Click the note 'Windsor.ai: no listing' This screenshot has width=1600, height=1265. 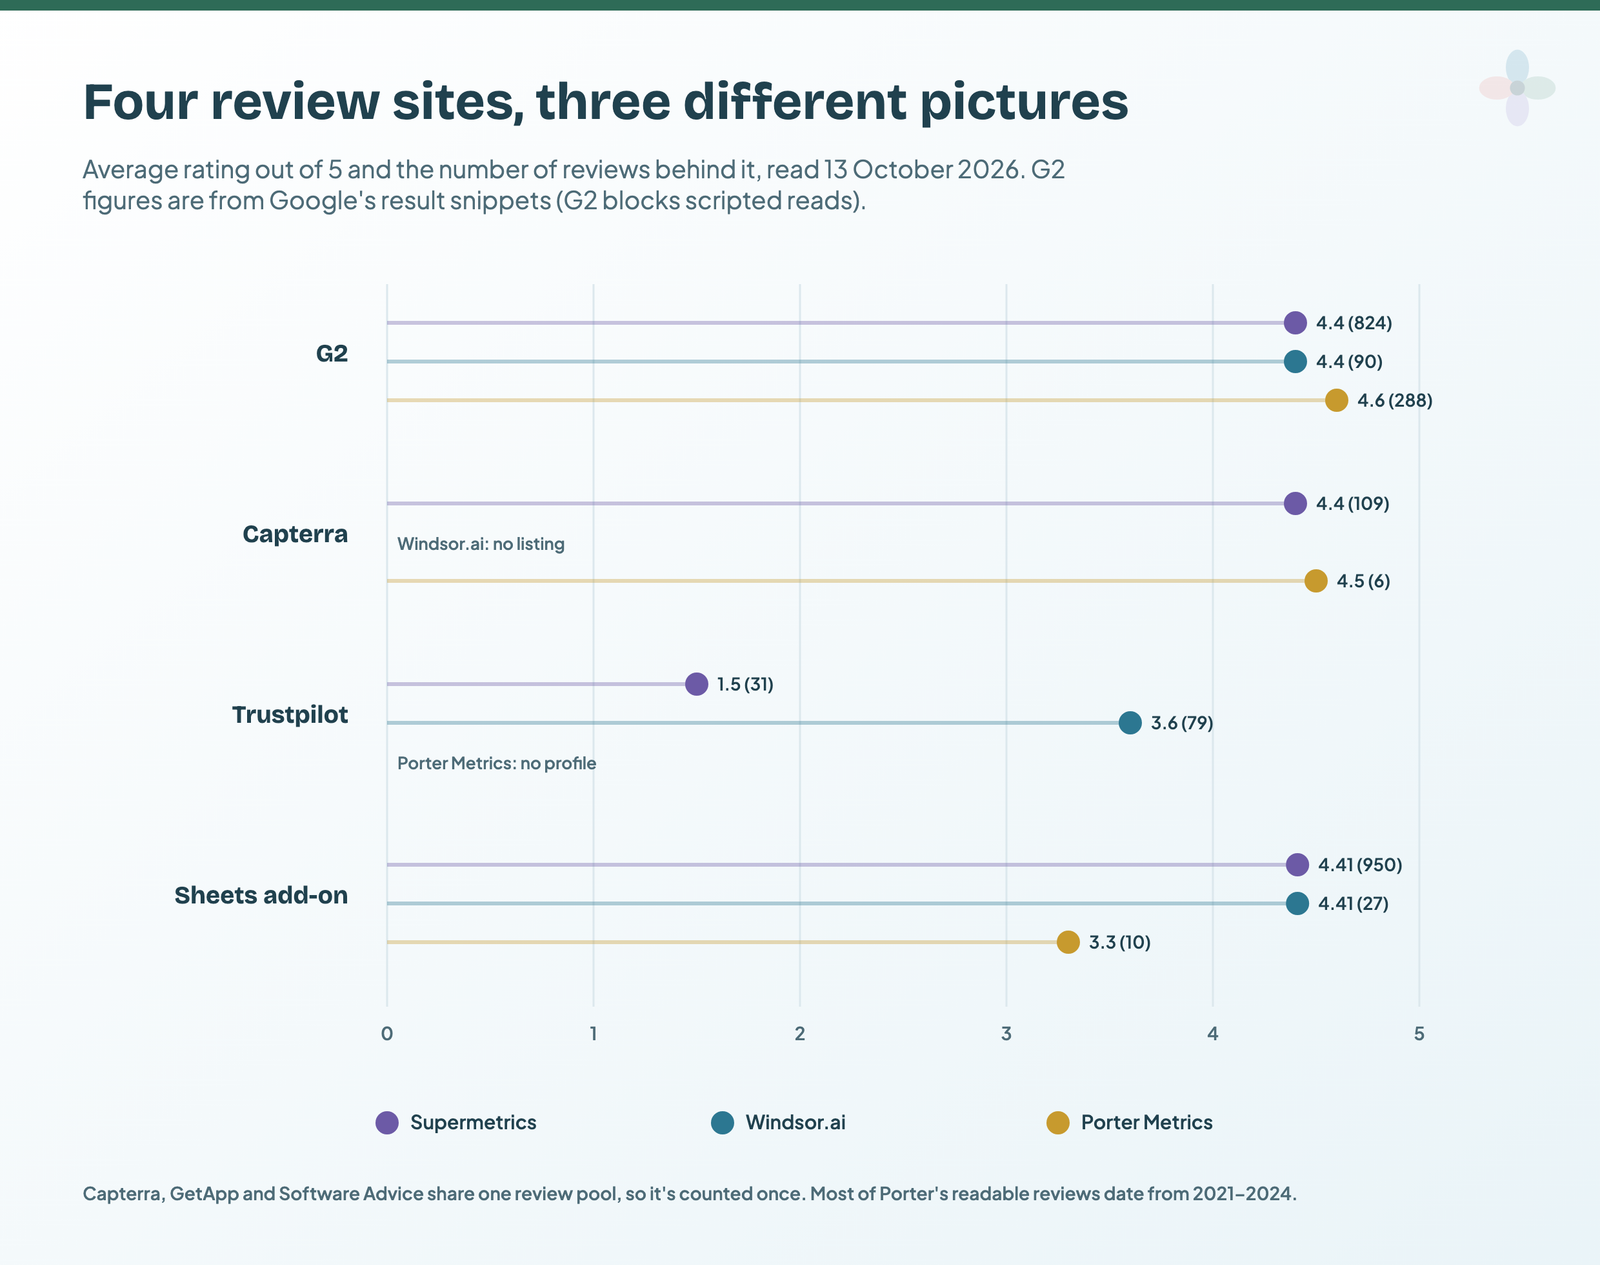pos(481,544)
